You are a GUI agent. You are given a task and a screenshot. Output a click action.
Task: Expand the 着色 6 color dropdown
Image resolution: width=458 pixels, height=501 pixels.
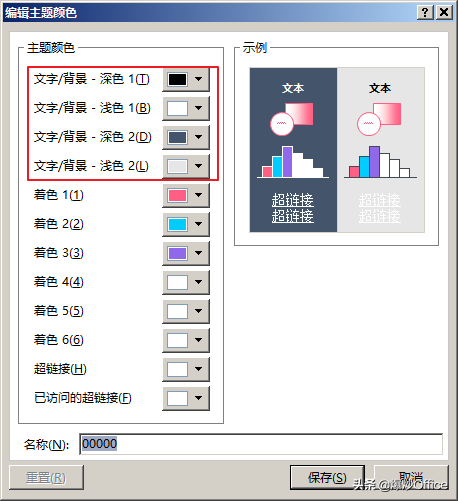[x=199, y=340]
